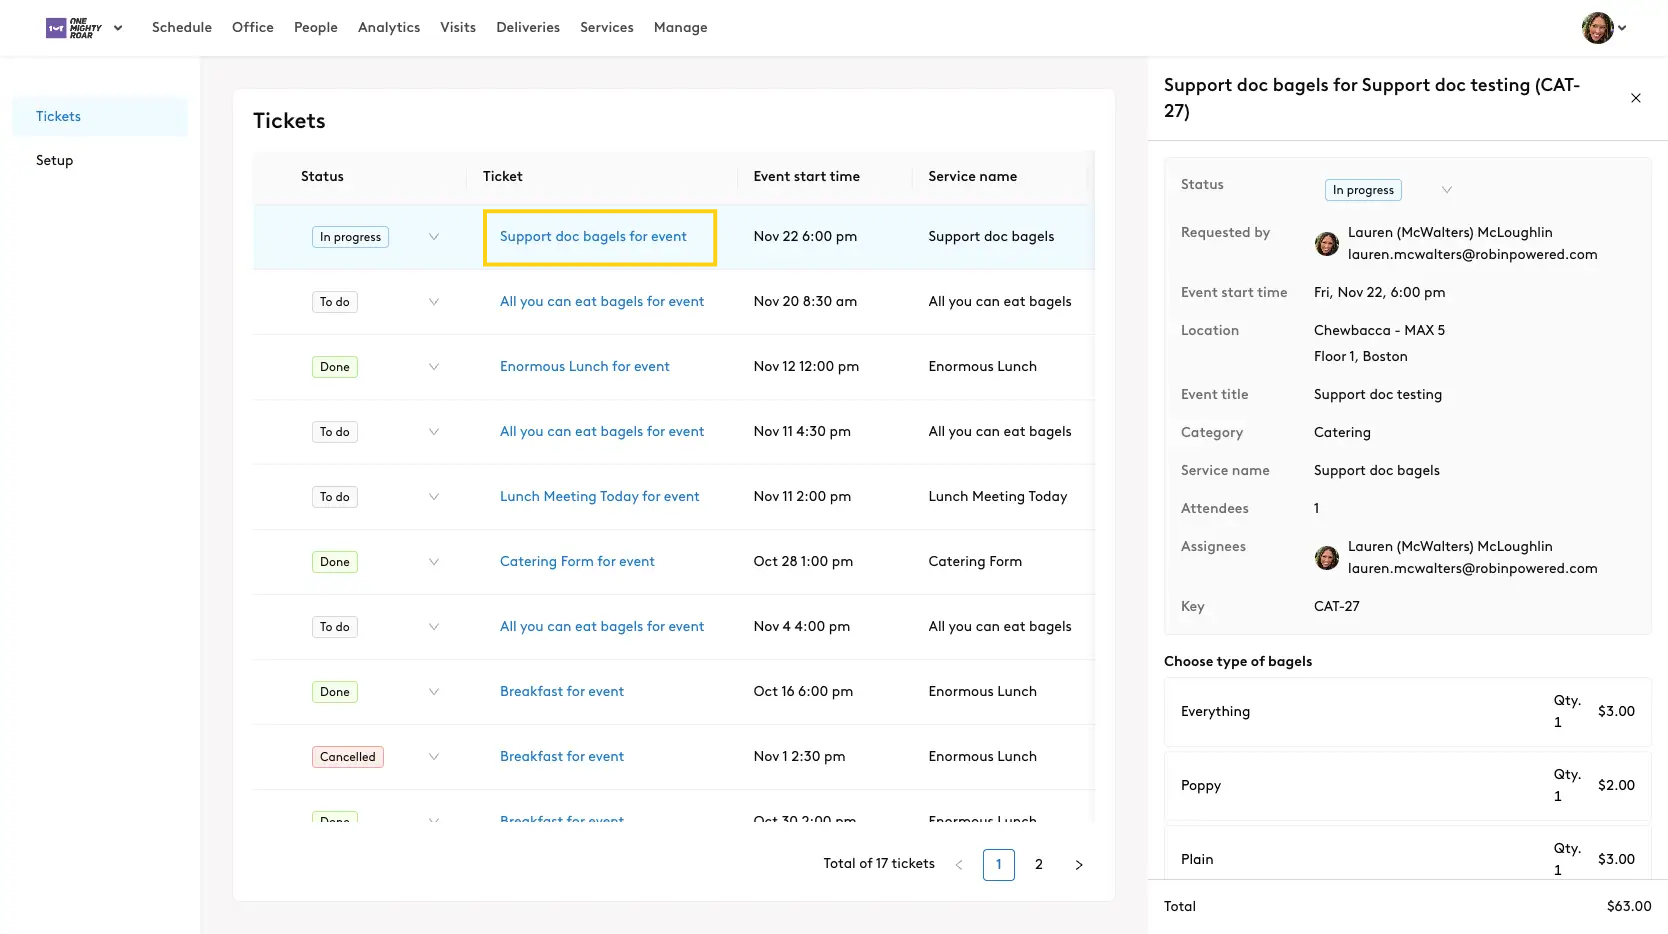Go to page 2 of tickets

(x=1038, y=865)
